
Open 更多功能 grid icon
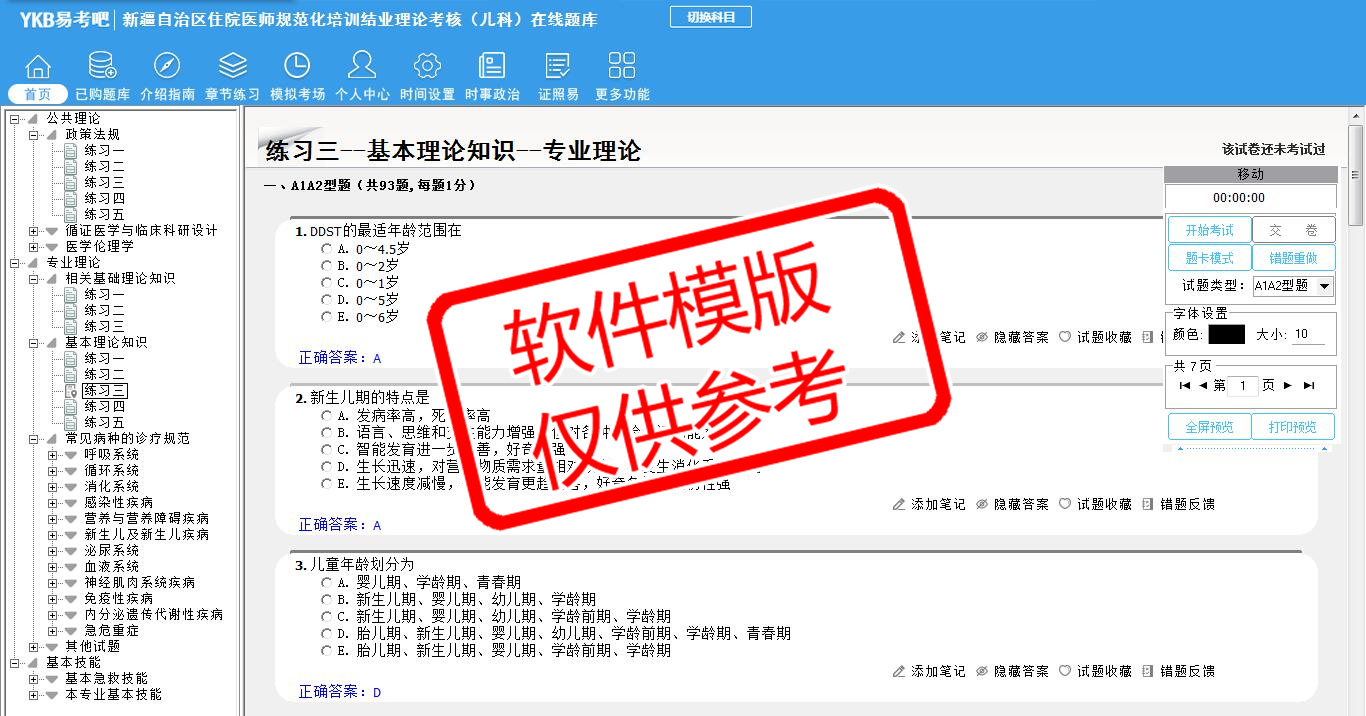[x=622, y=67]
